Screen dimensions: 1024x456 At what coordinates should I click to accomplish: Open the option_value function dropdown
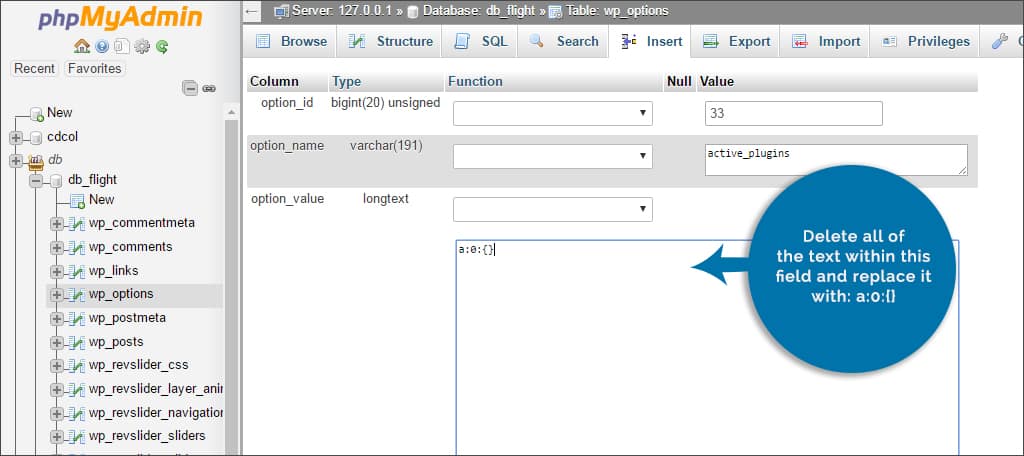tap(552, 209)
